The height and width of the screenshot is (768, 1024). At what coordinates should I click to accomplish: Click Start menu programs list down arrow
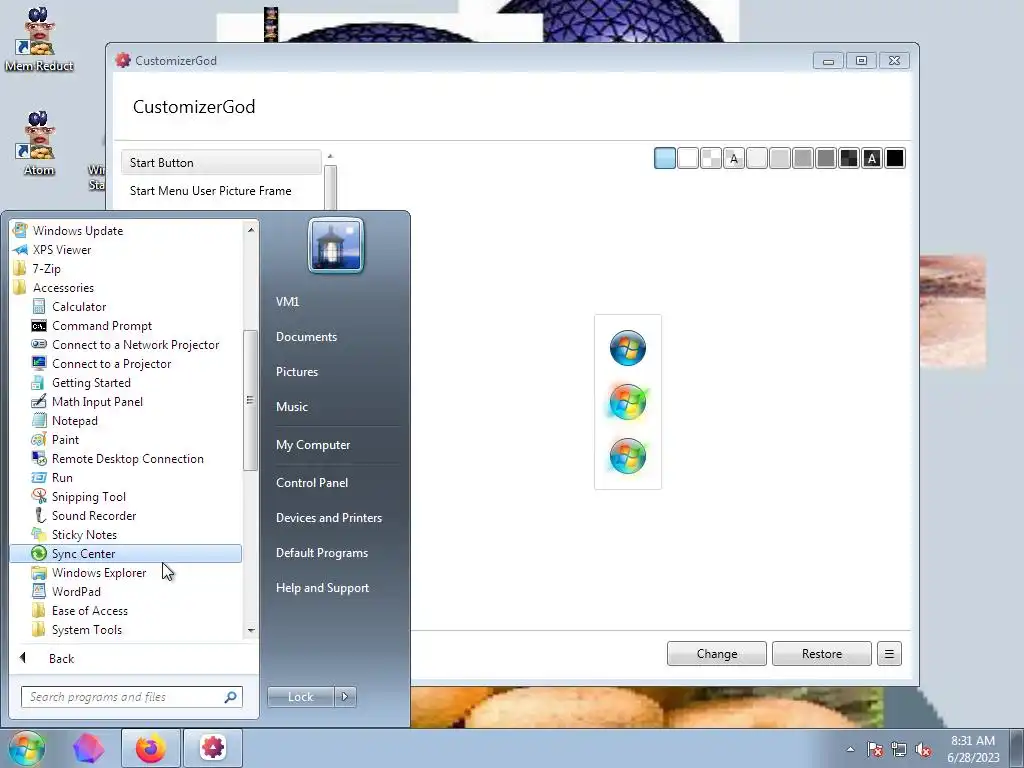[251, 630]
